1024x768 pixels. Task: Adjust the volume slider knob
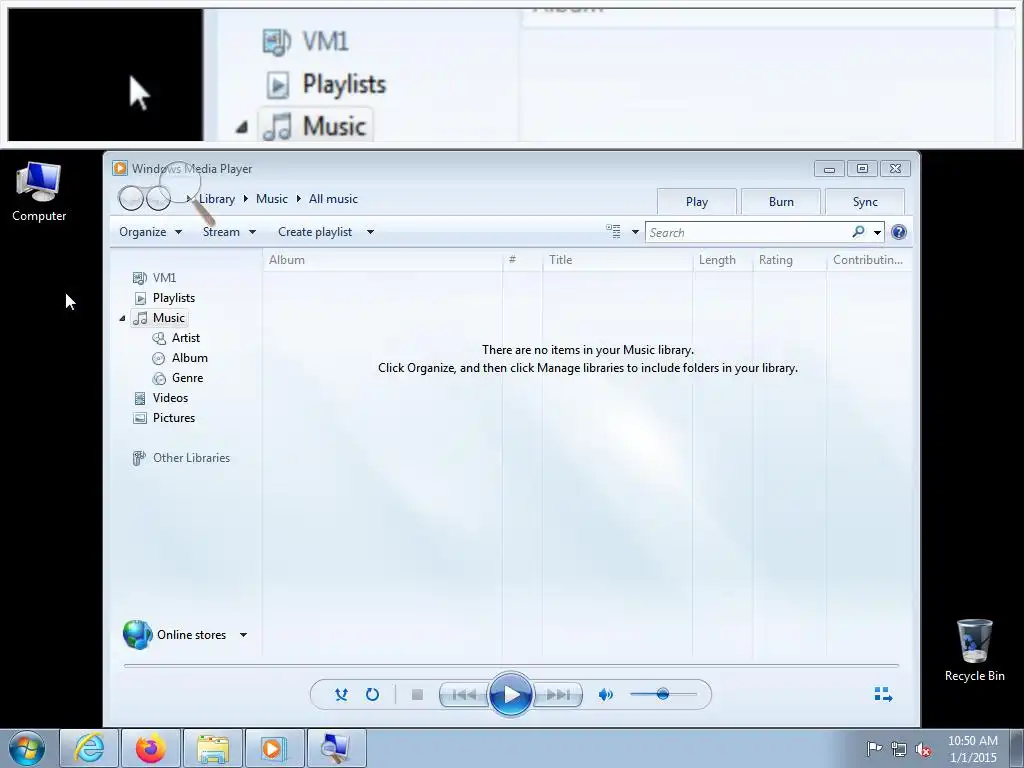click(x=663, y=694)
